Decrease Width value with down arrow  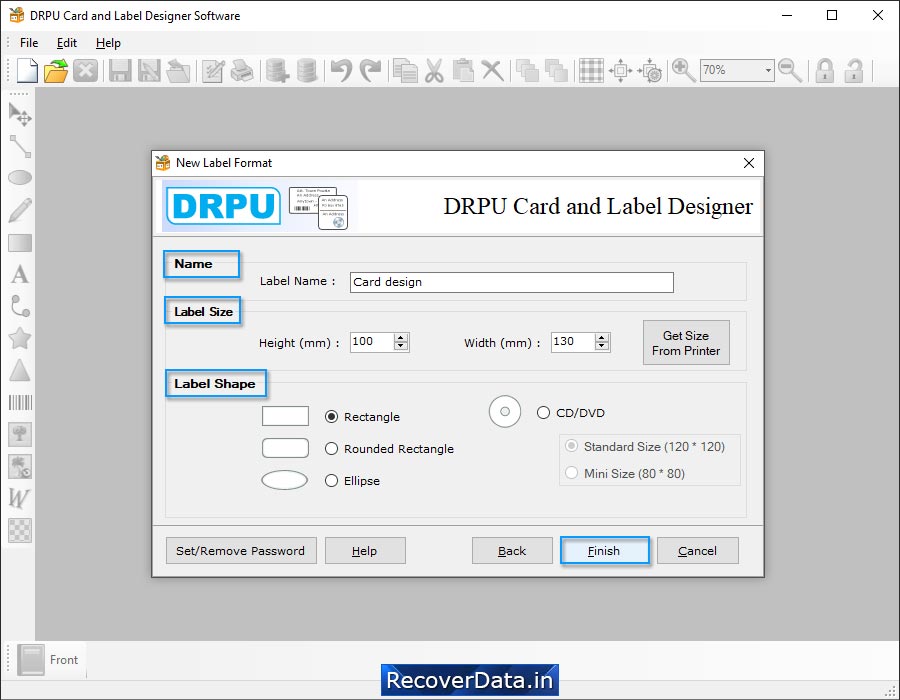[x=602, y=346]
